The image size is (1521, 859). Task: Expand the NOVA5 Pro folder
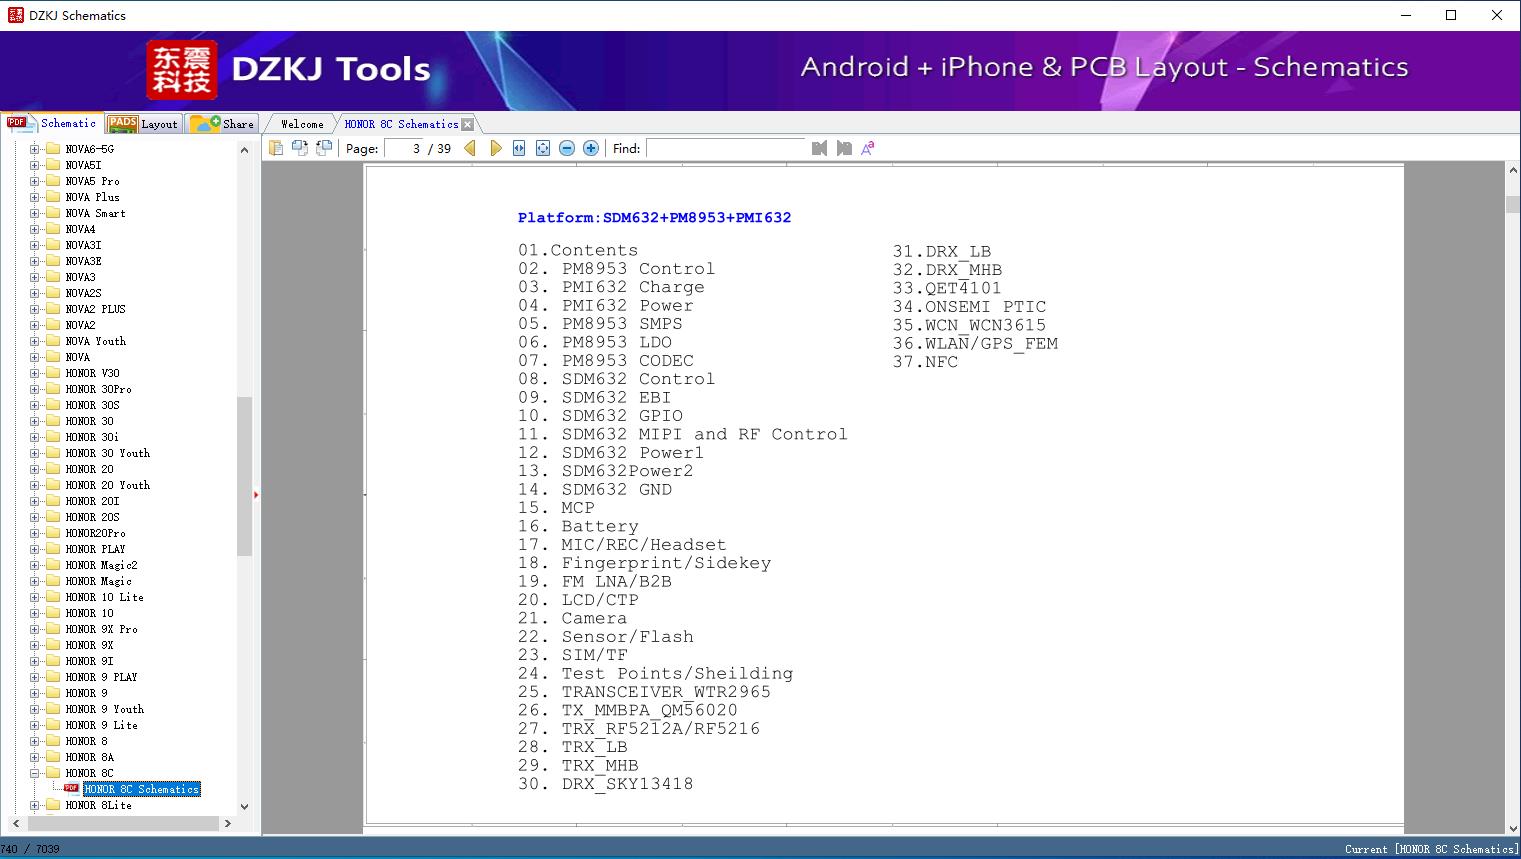(x=35, y=181)
